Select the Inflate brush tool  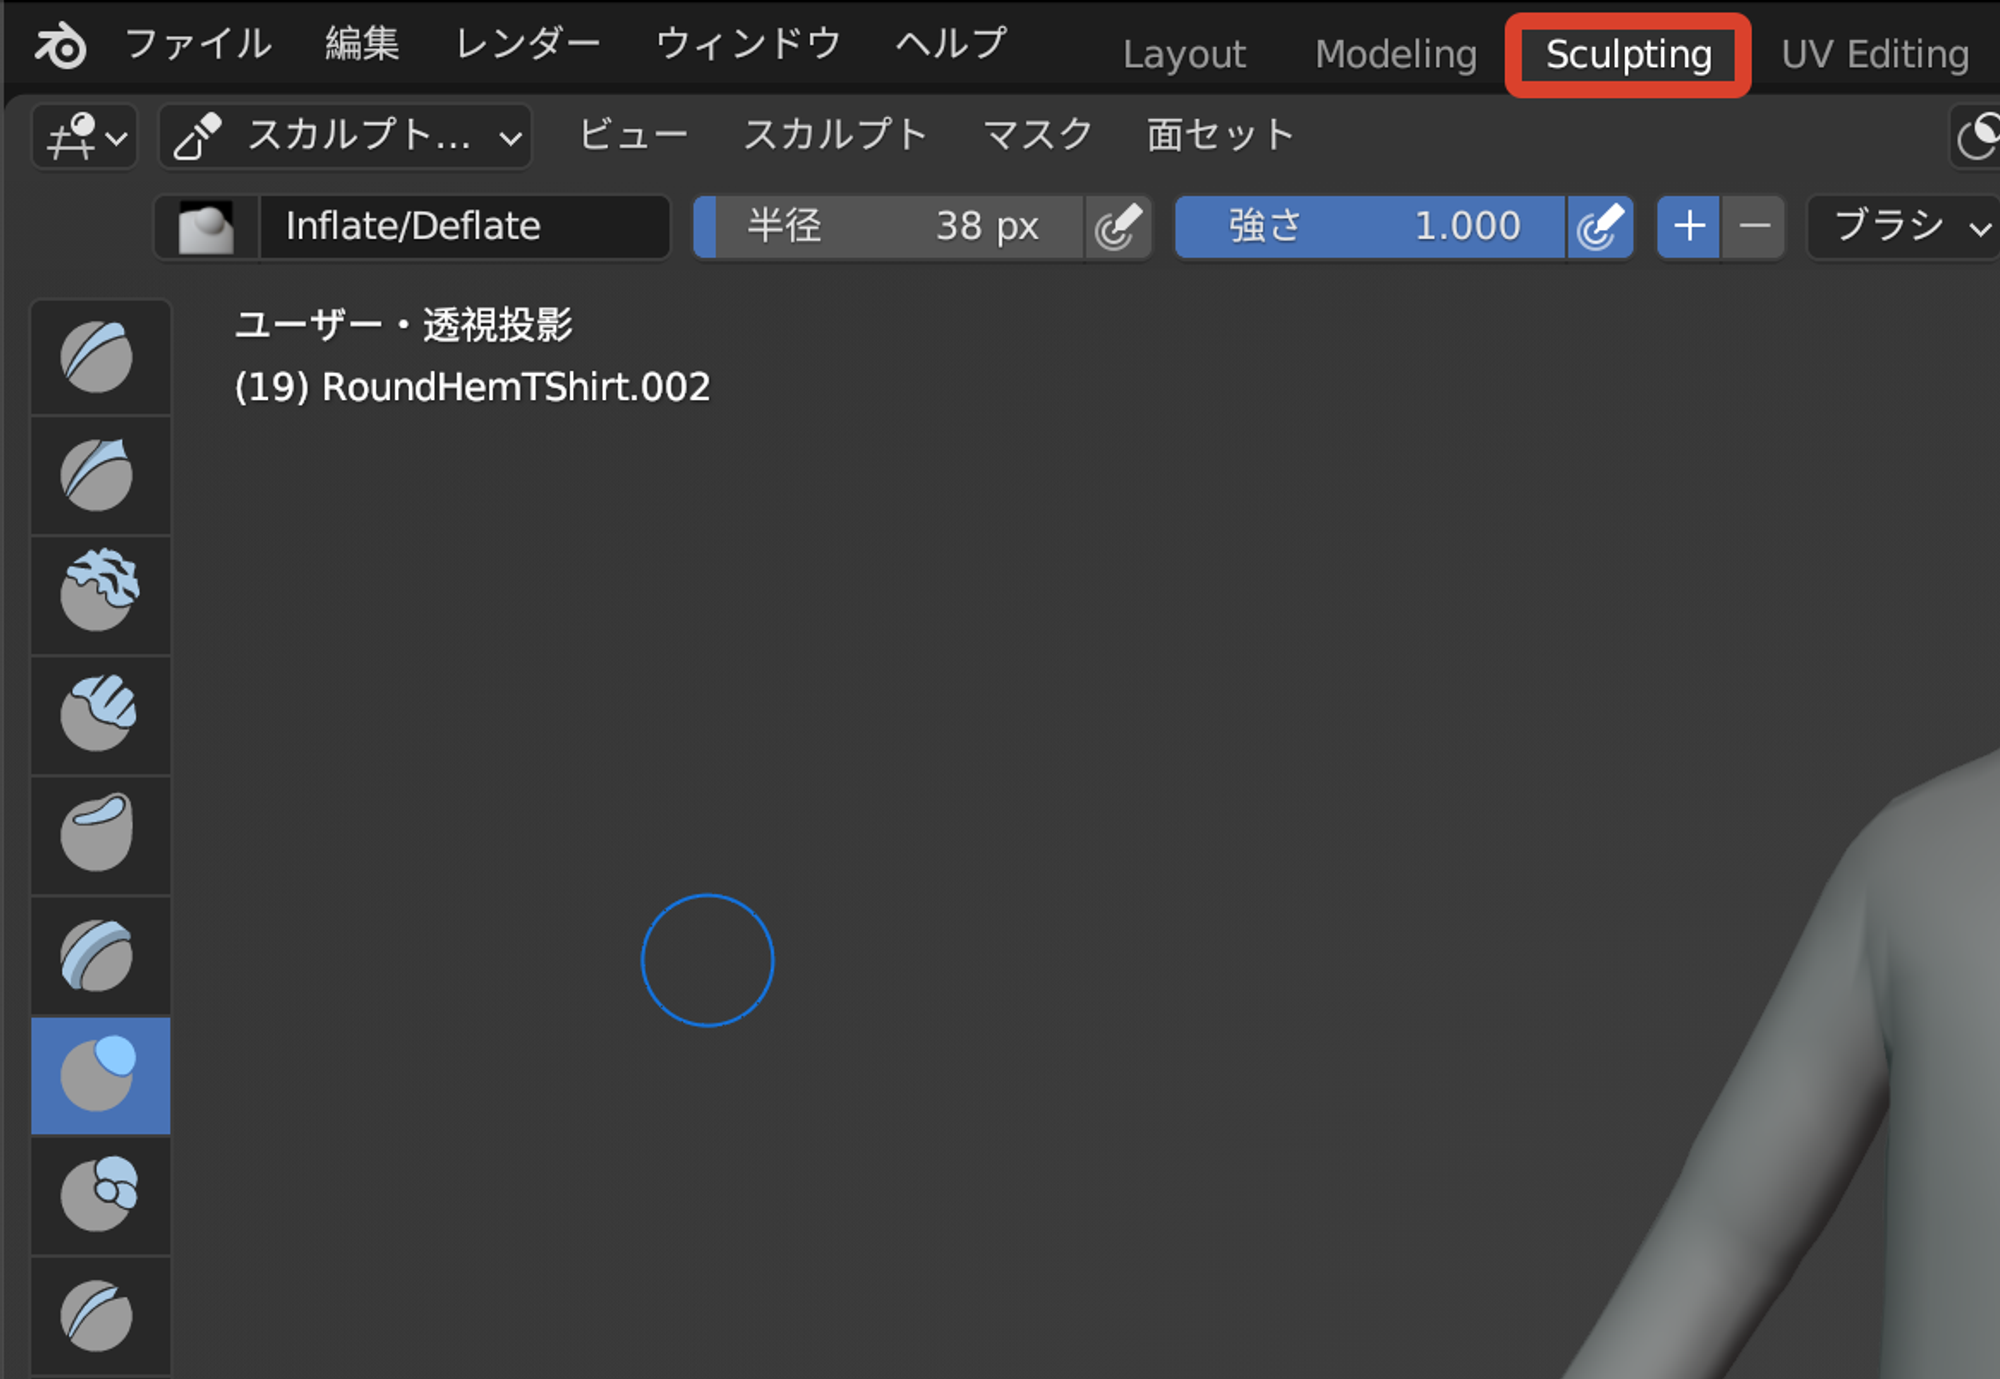tap(100, 1076)
